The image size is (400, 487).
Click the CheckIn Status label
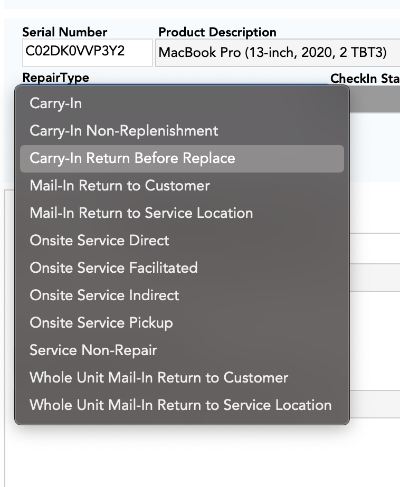(x=365, y=78)
